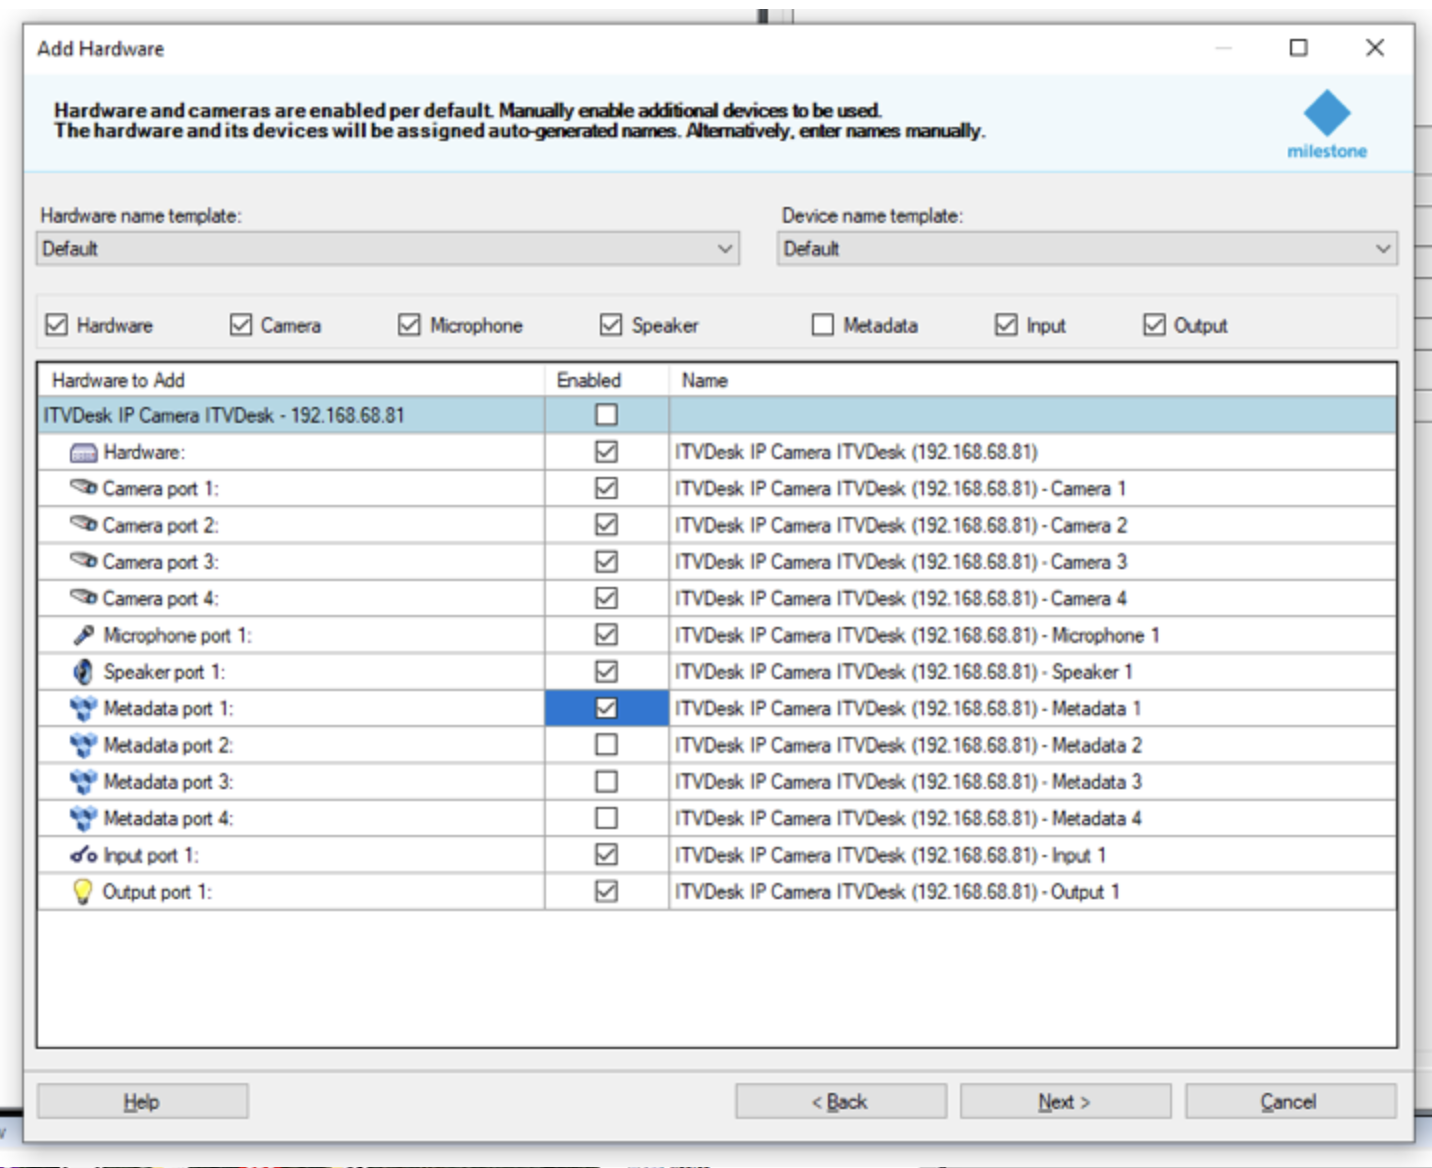Screen dimensions: 1432x1168
Task: Uncheck Speaker port 1 enabled state
Action: (605, 669)
